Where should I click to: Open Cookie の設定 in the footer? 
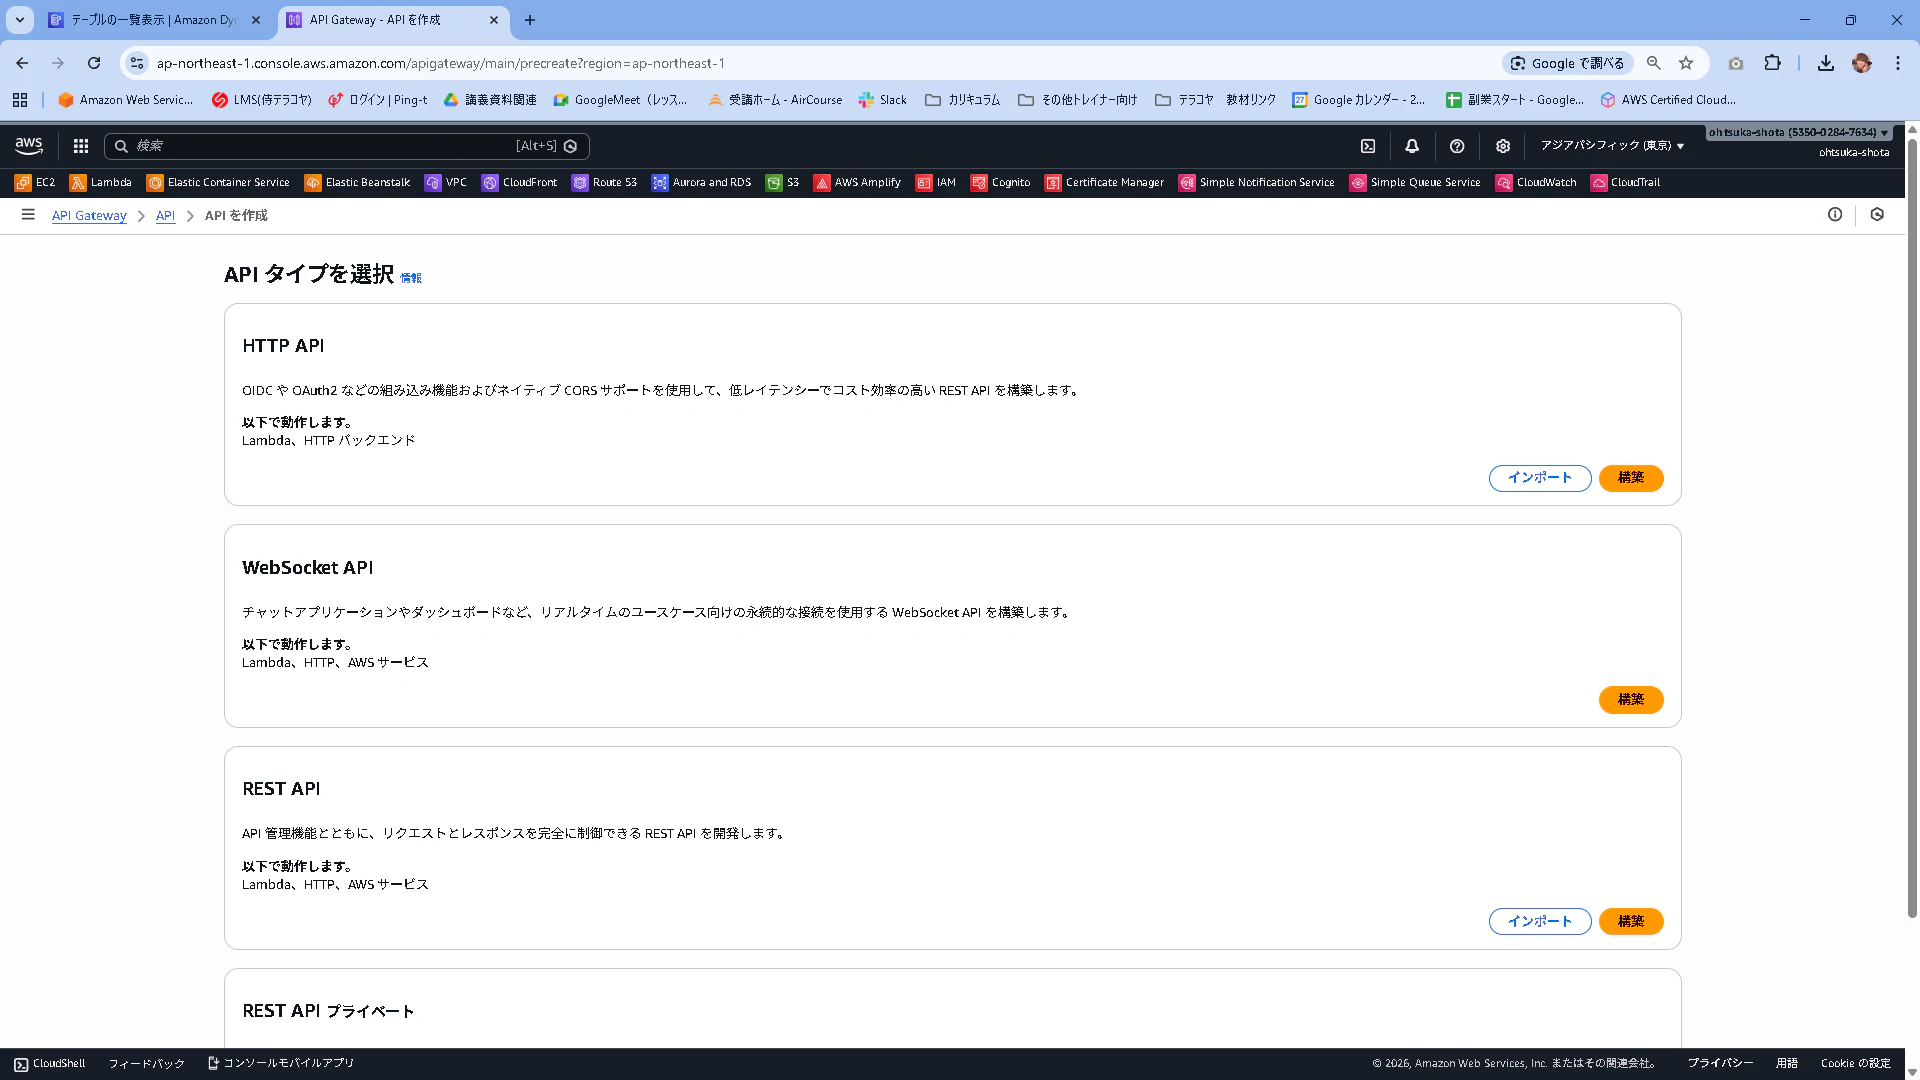point(1856,1064)
